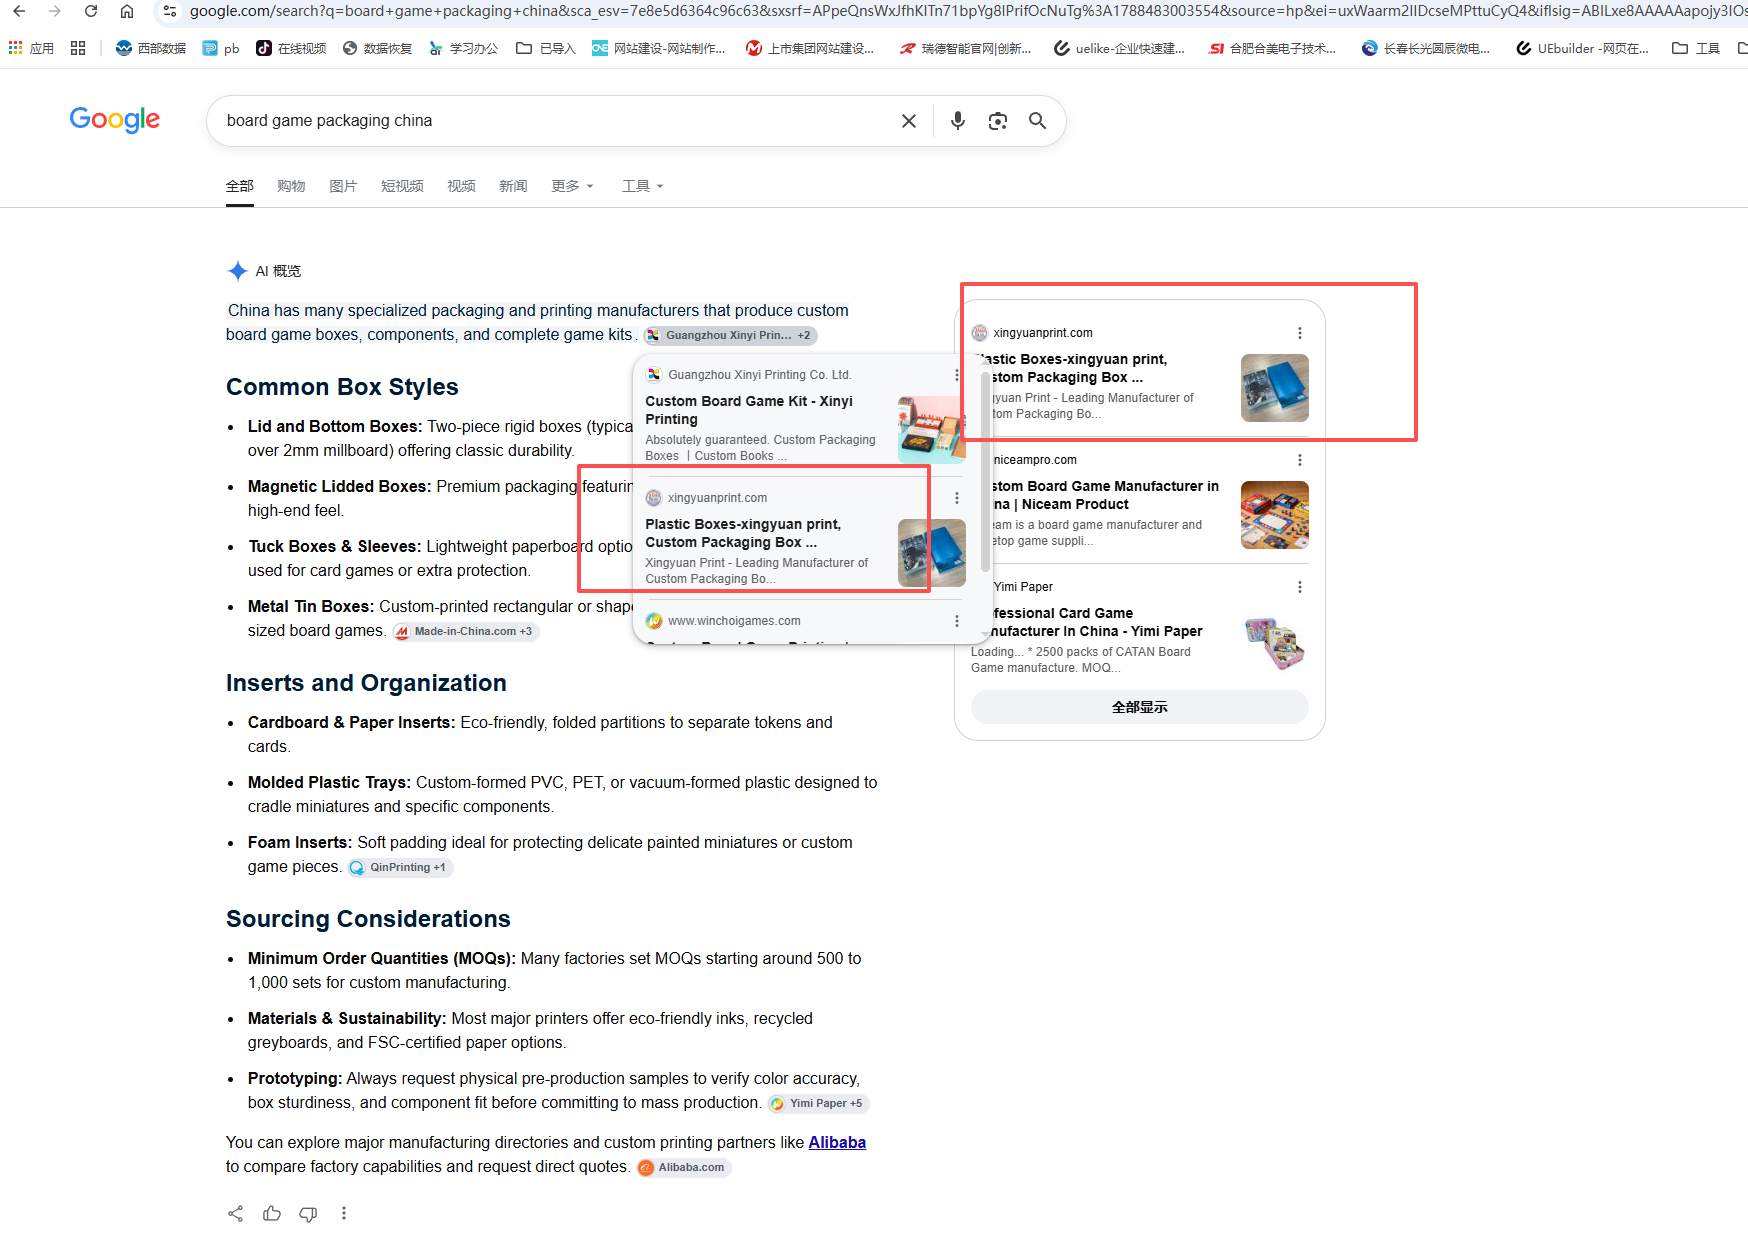The width and height of the screenshot is (1748, 1238).
Task: Switch to the 新闻 news tab
Action: [513, 186]
